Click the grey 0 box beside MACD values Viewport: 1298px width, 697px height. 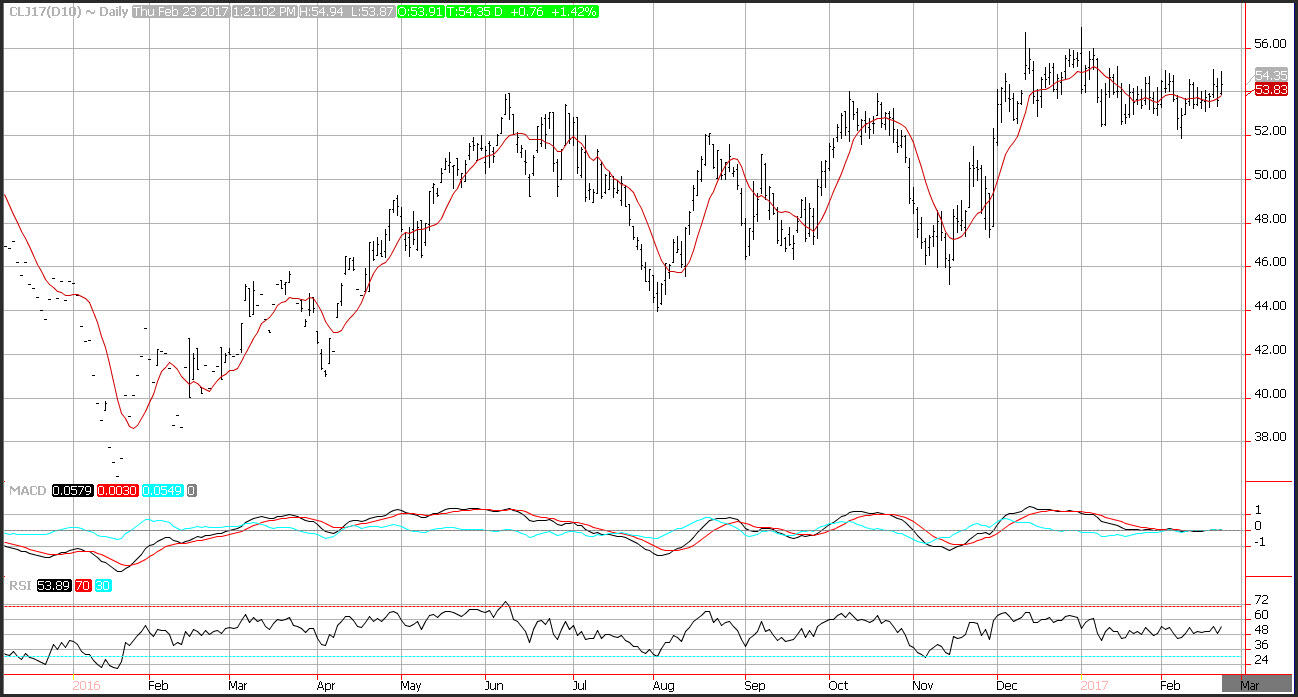click(192, 490)
